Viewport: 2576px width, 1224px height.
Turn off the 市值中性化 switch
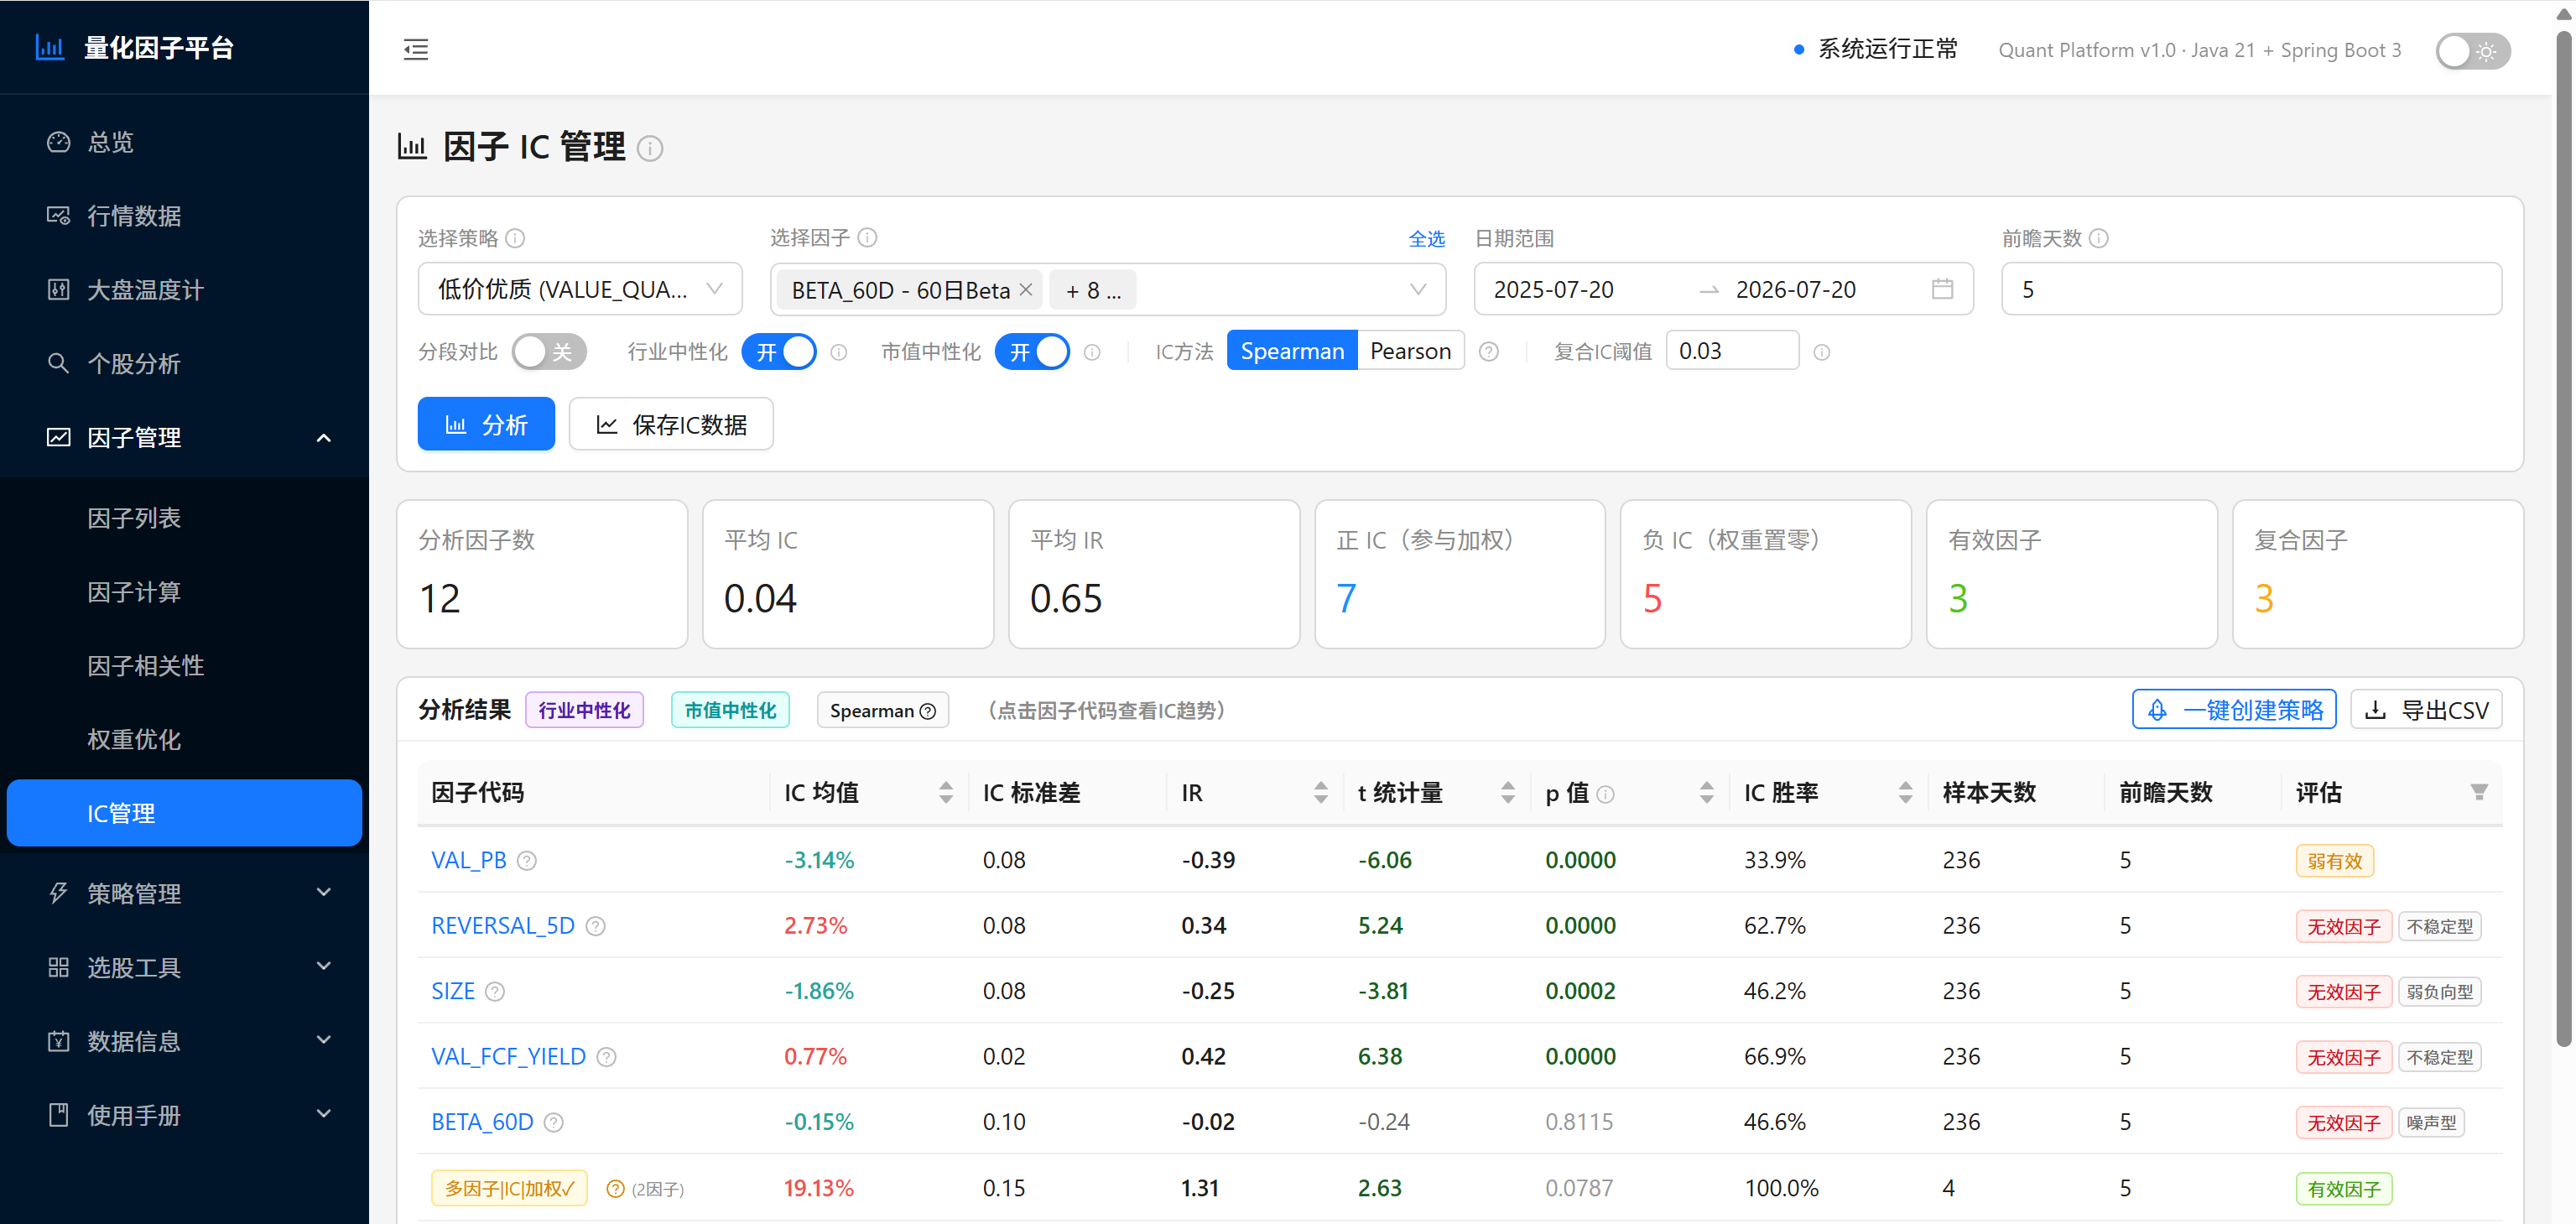coord(1032,352)
